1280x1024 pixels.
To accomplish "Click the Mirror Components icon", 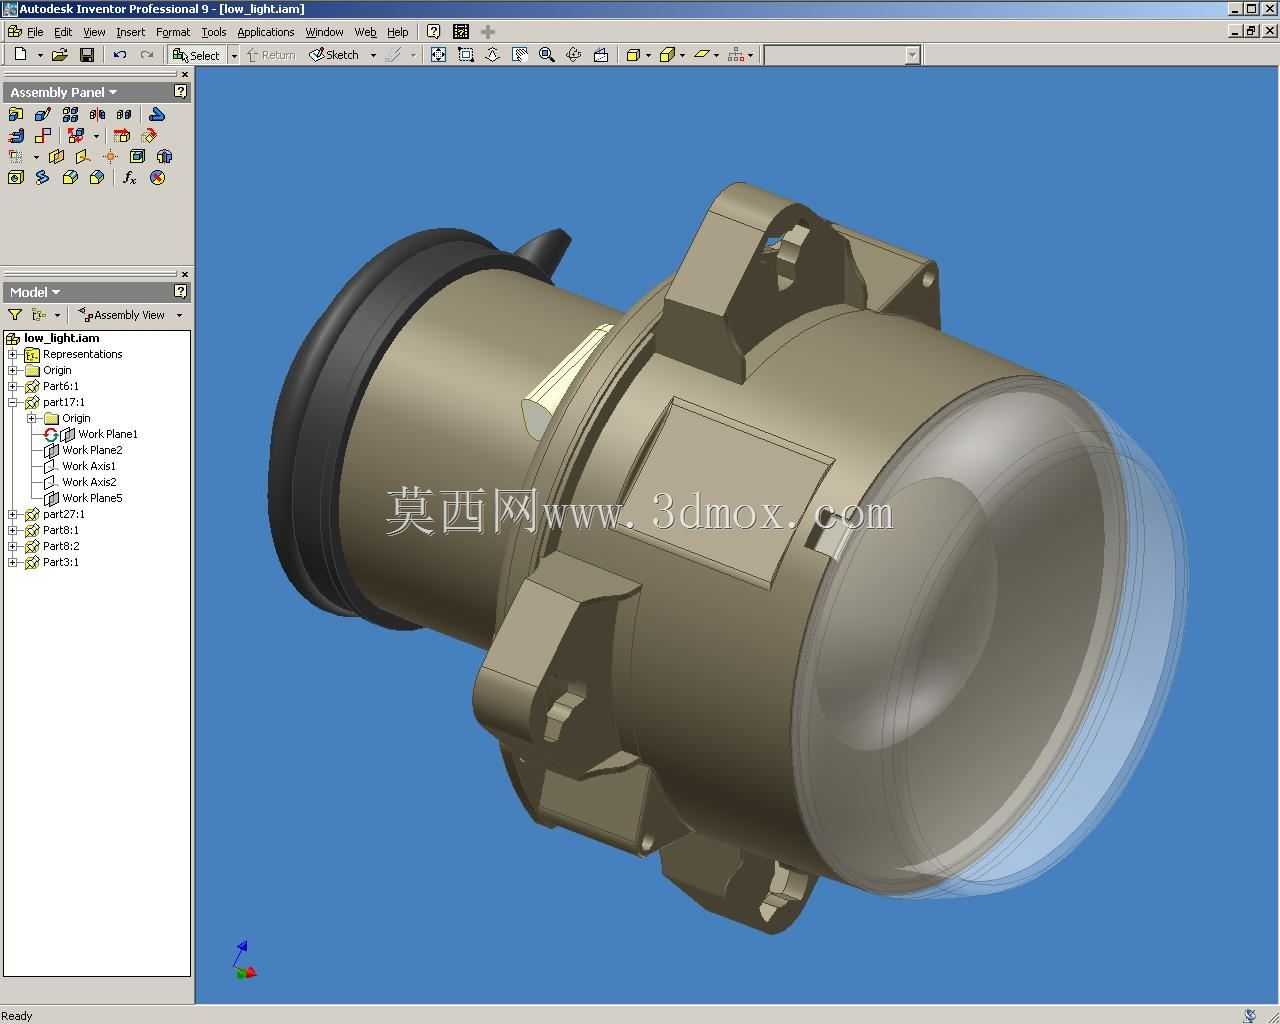I will point(97,114).
